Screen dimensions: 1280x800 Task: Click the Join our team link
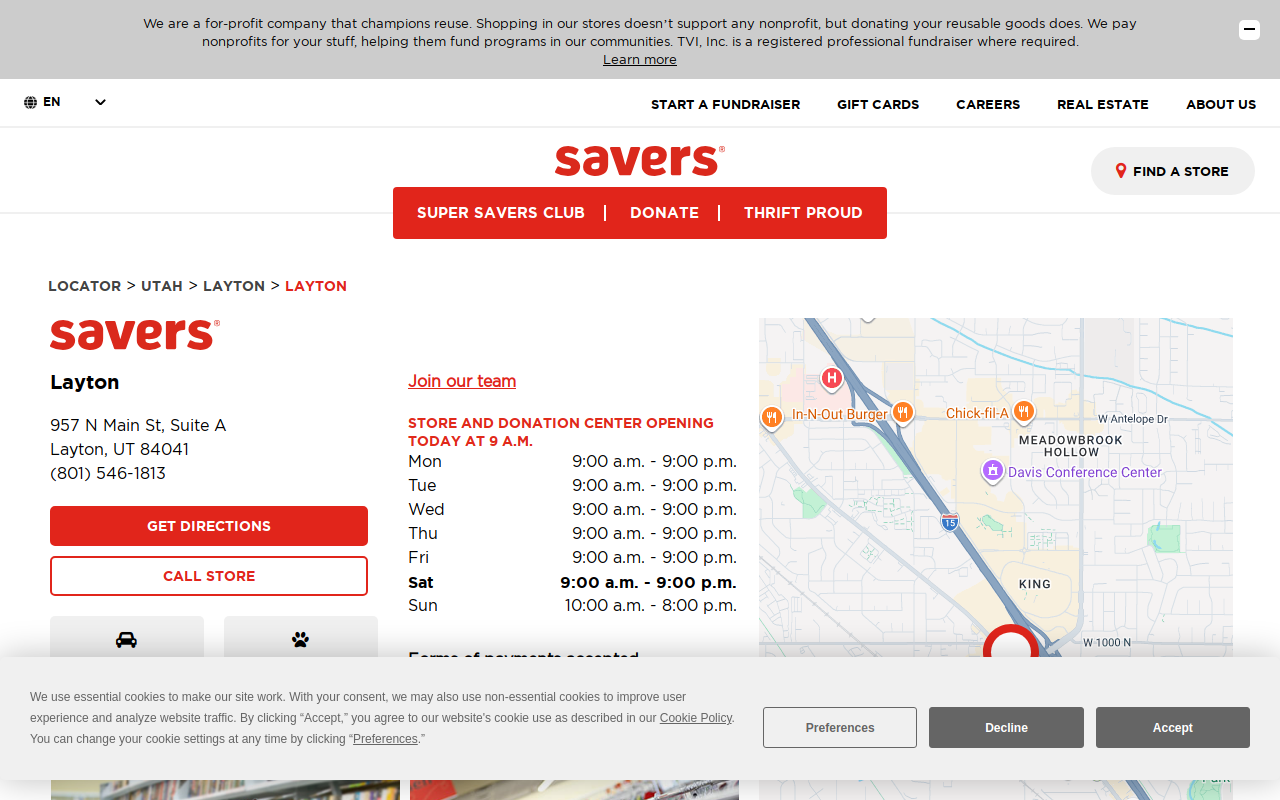(462, 381)
